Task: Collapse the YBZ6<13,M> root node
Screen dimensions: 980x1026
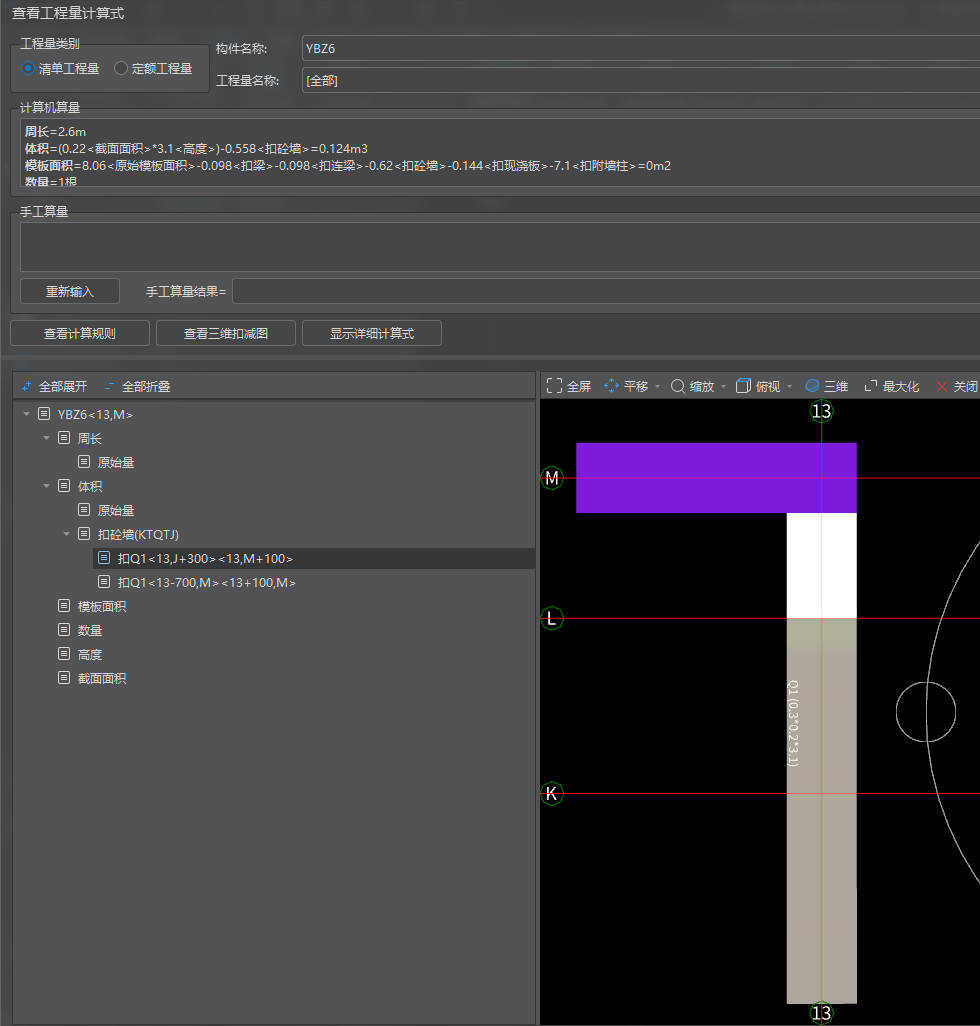Action: point(27,414)
